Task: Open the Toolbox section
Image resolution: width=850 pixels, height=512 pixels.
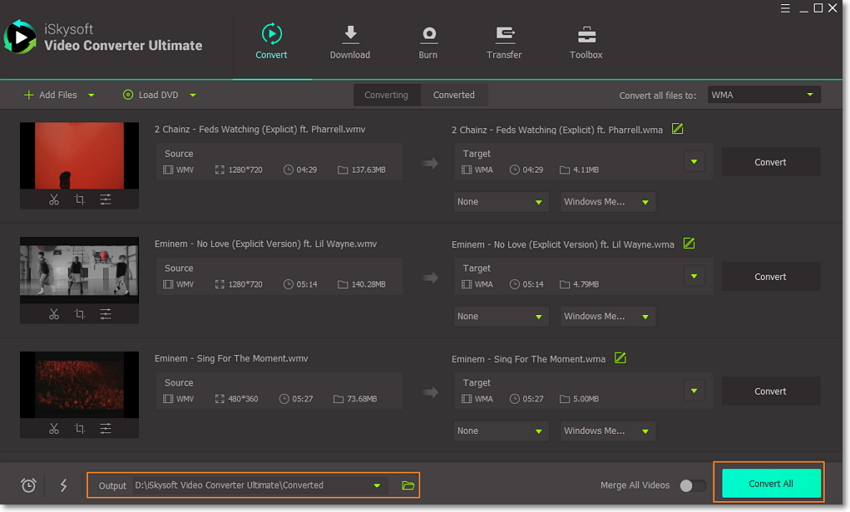Action: pos(586,42)
